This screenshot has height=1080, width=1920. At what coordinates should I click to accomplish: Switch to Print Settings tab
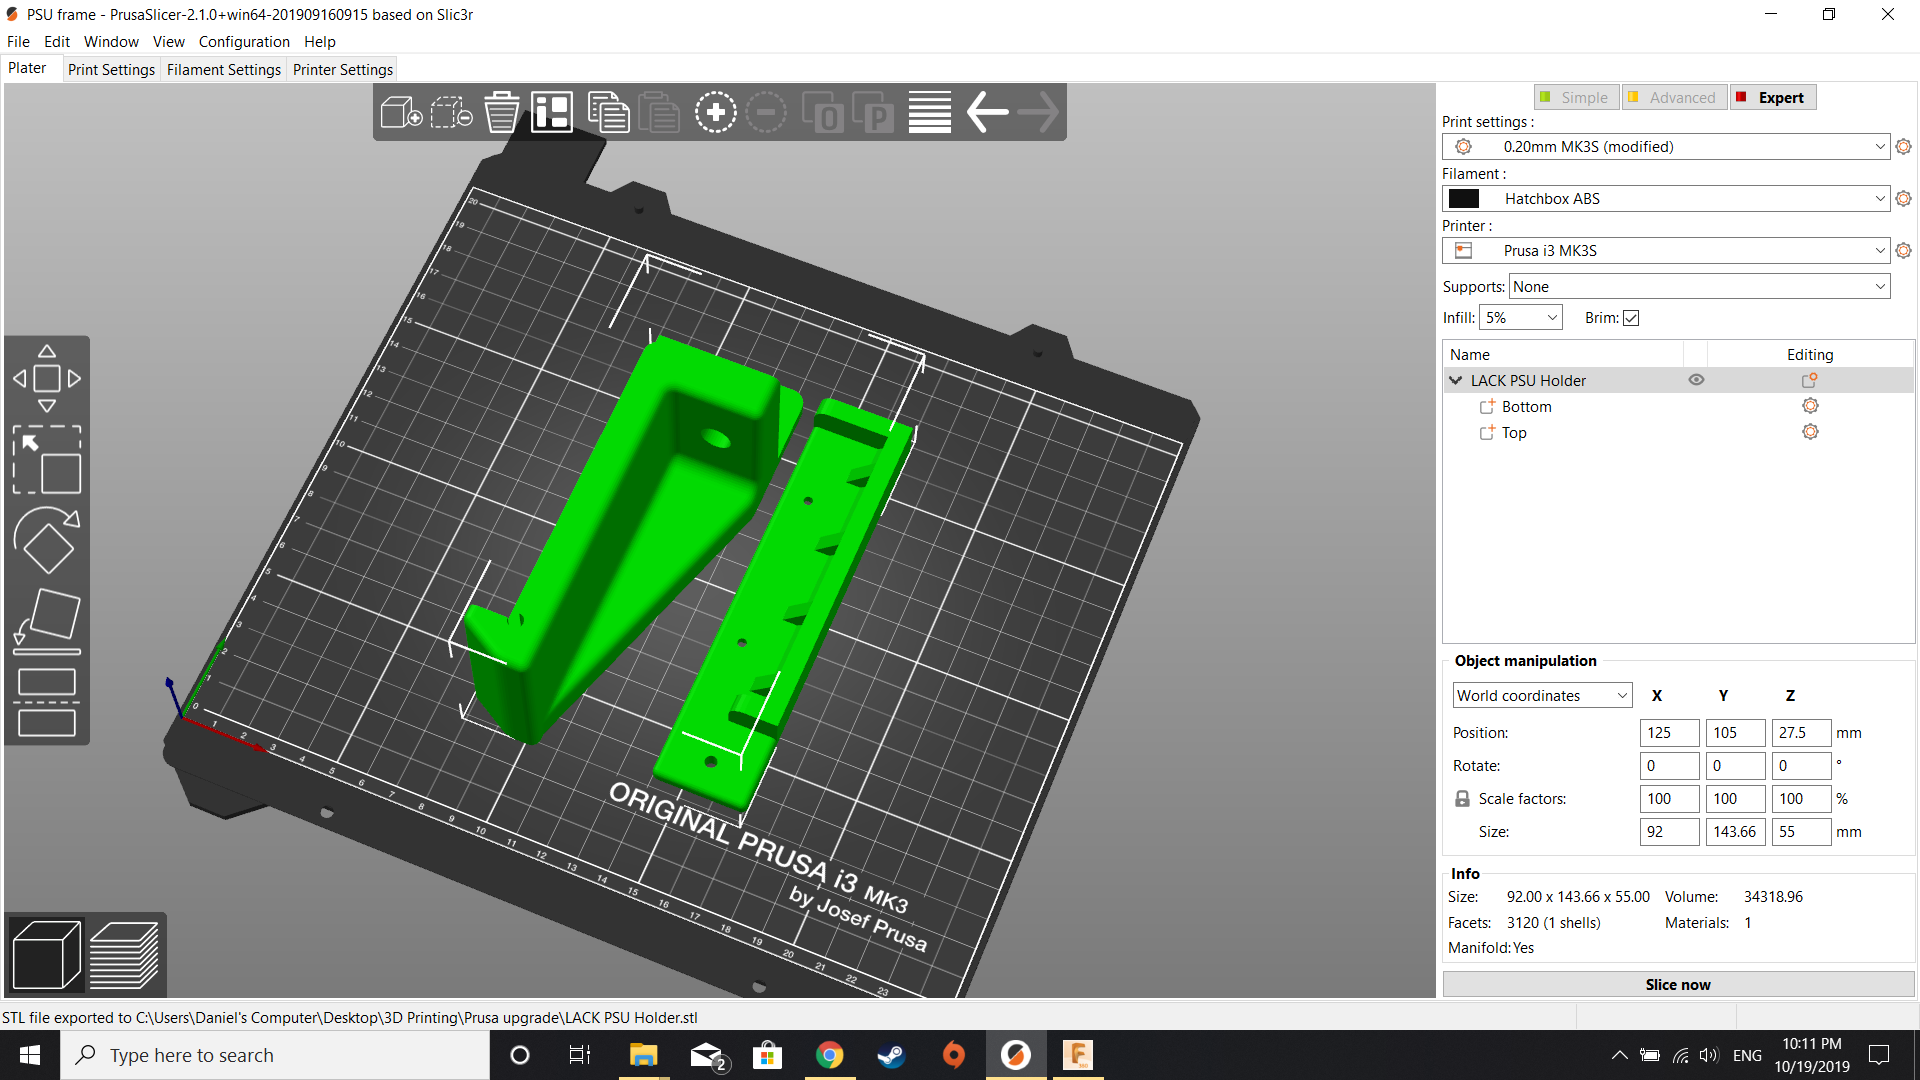click(111, 69)
